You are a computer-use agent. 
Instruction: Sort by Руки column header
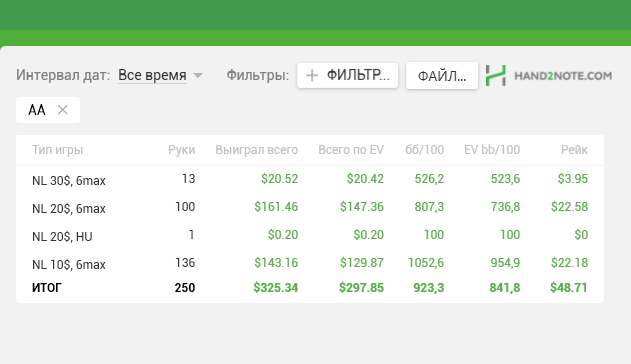coord(181,150)
